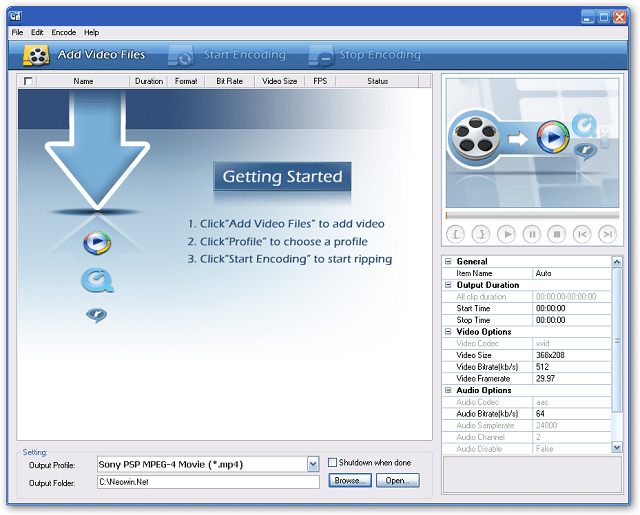The image size is (640, 515).
Task: Click the Audio Samplerate 24000 value
Action: click(571, 425)
